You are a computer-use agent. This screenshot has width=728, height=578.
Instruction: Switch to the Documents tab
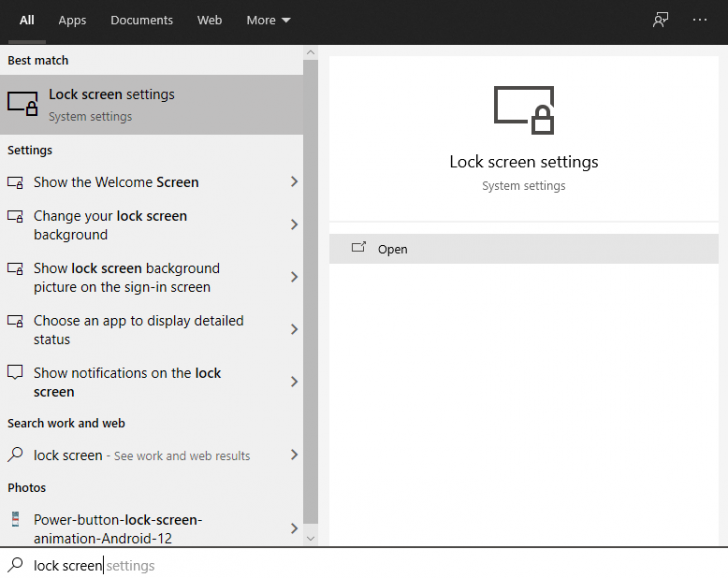(x=142, y=20)
